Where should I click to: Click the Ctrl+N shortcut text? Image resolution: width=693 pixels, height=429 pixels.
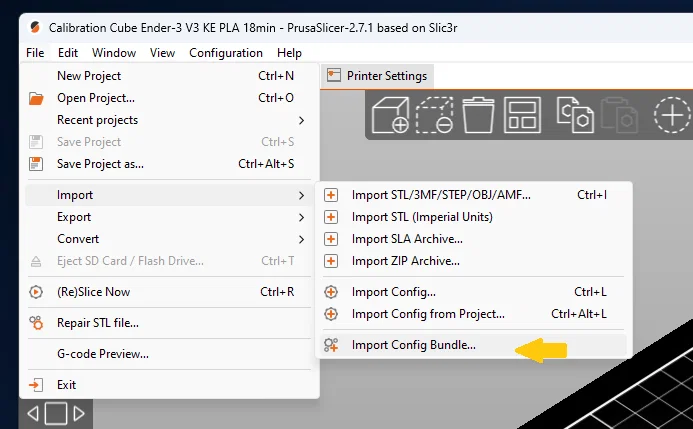click(276, 76)
